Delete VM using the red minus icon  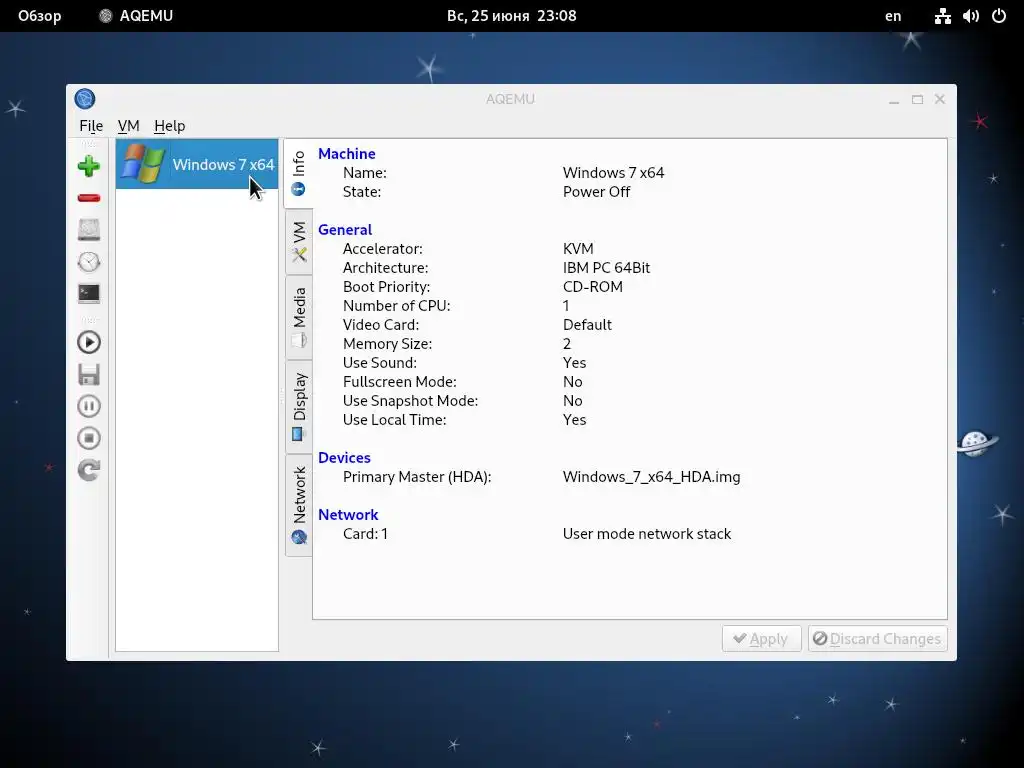click(x=89, y=198)
